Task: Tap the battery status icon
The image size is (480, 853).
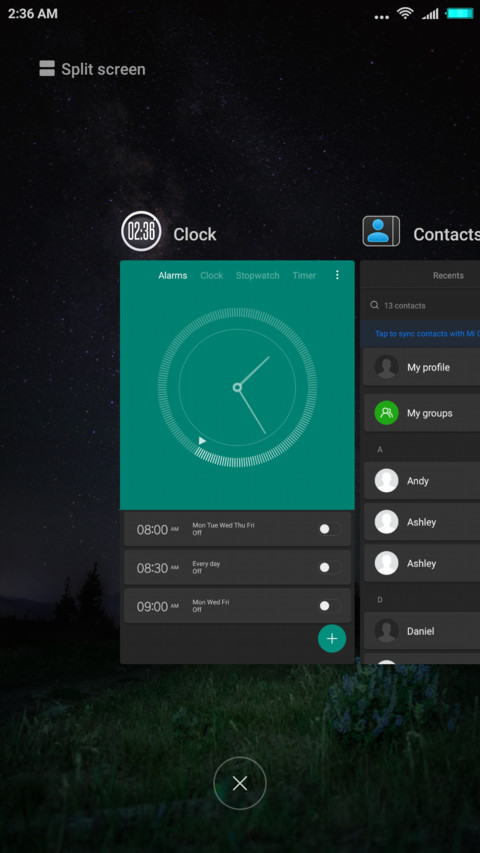Action: pos(460,13)
